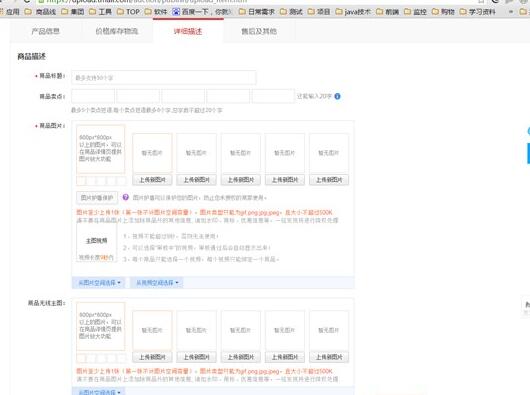
Task: Click fifth 上传新图片 button under 商品无线主图
Action: point(329,357)
